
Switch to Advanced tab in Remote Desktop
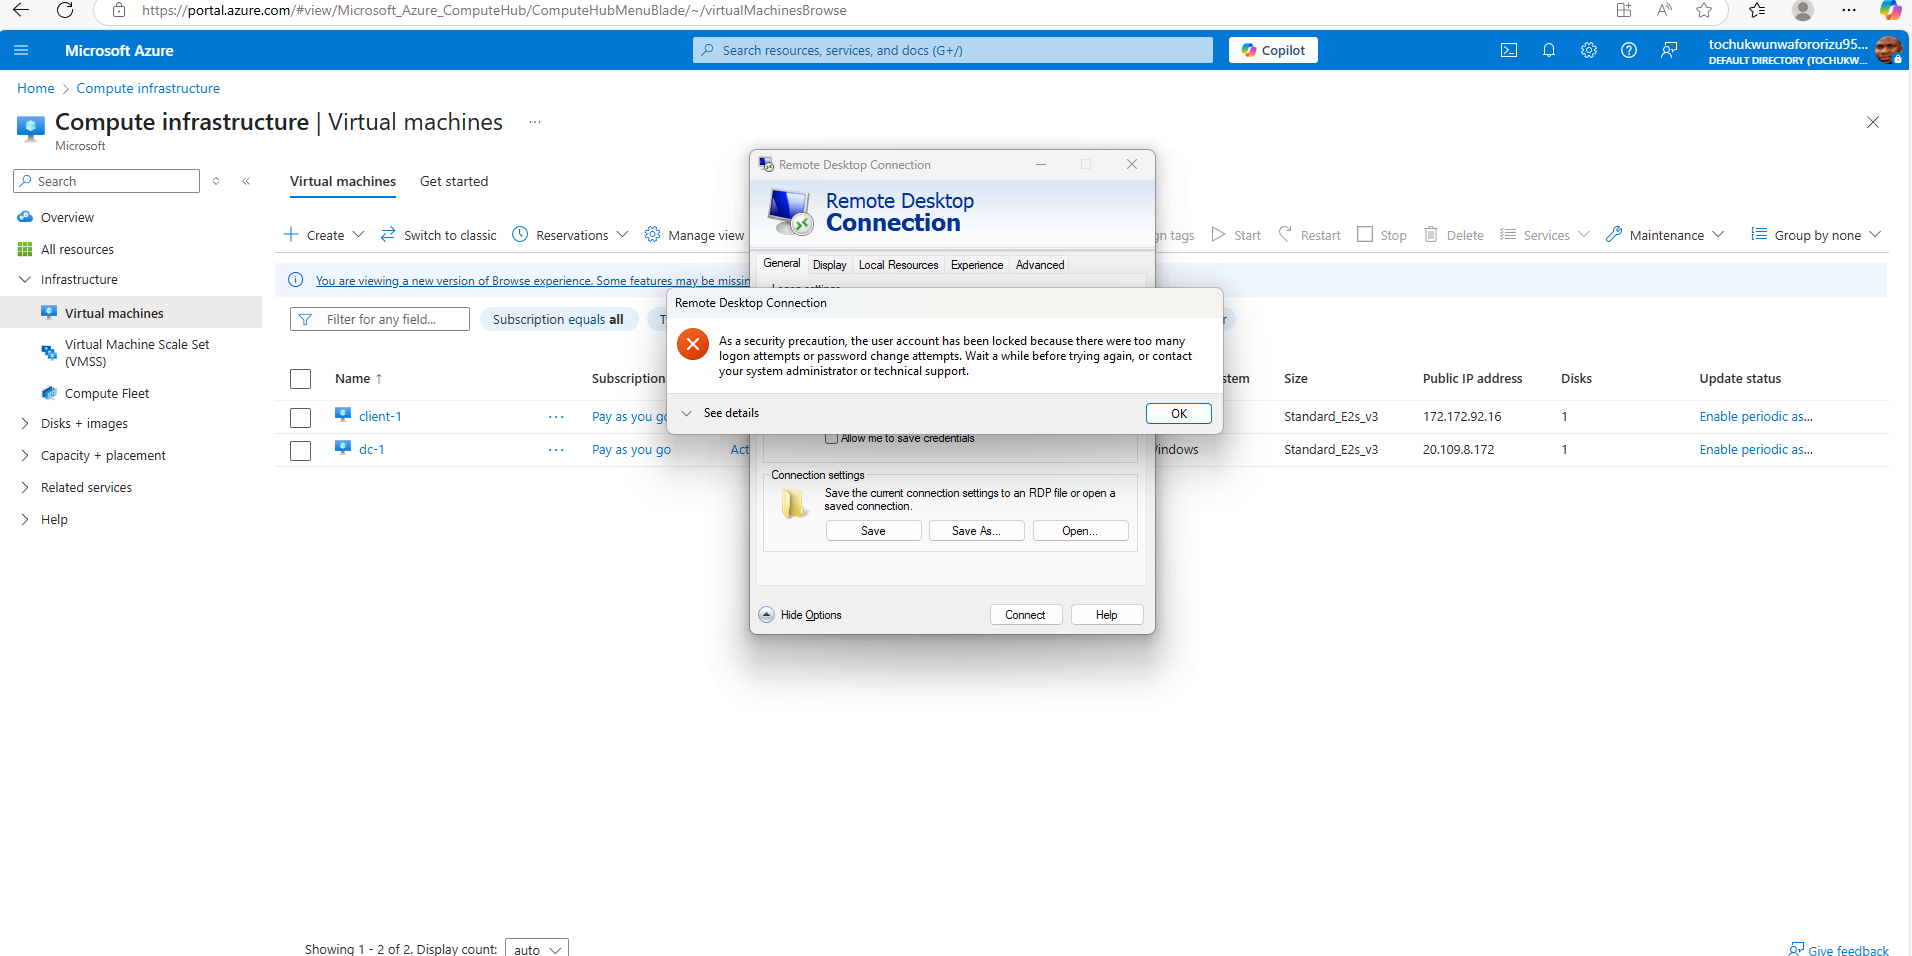[1040, 265]
